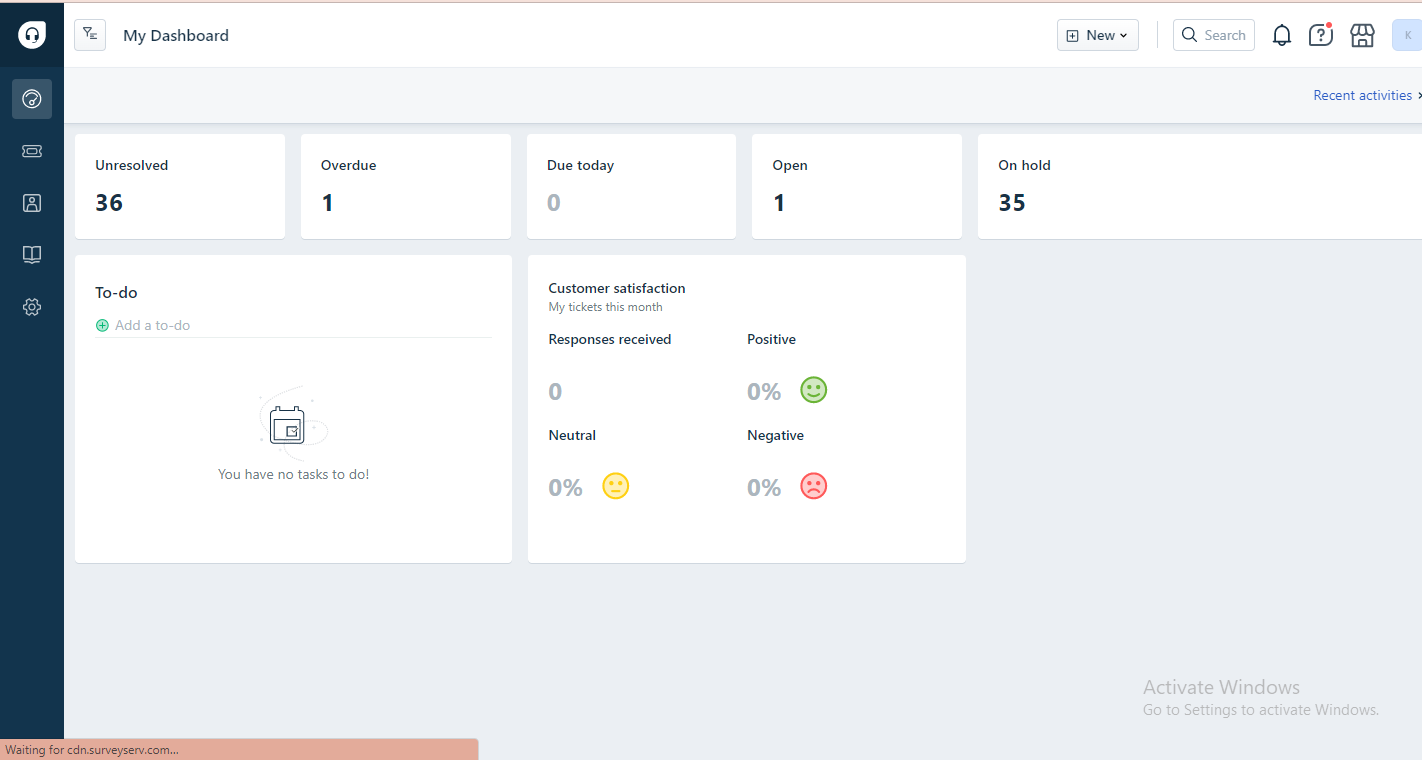Open the Unresolved tickets card
1422x760 pixels.
coord(180,187)
